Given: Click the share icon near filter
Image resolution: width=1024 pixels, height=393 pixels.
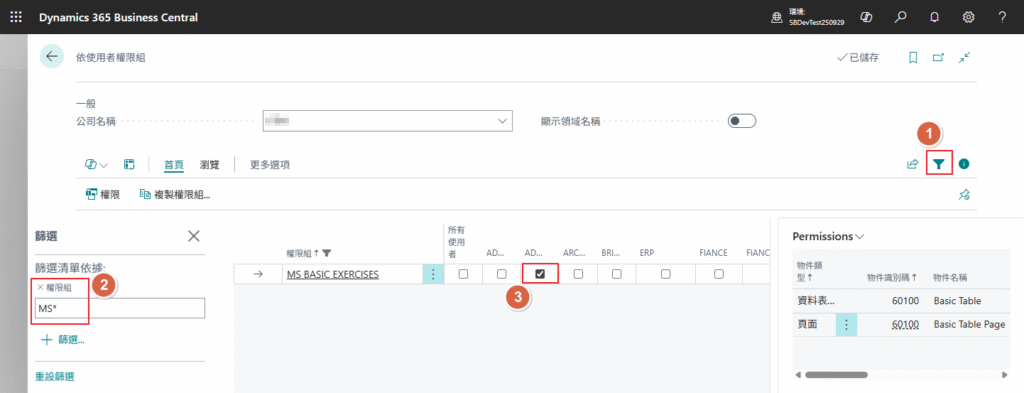Looking at the screenshot, I should (912, 165).
